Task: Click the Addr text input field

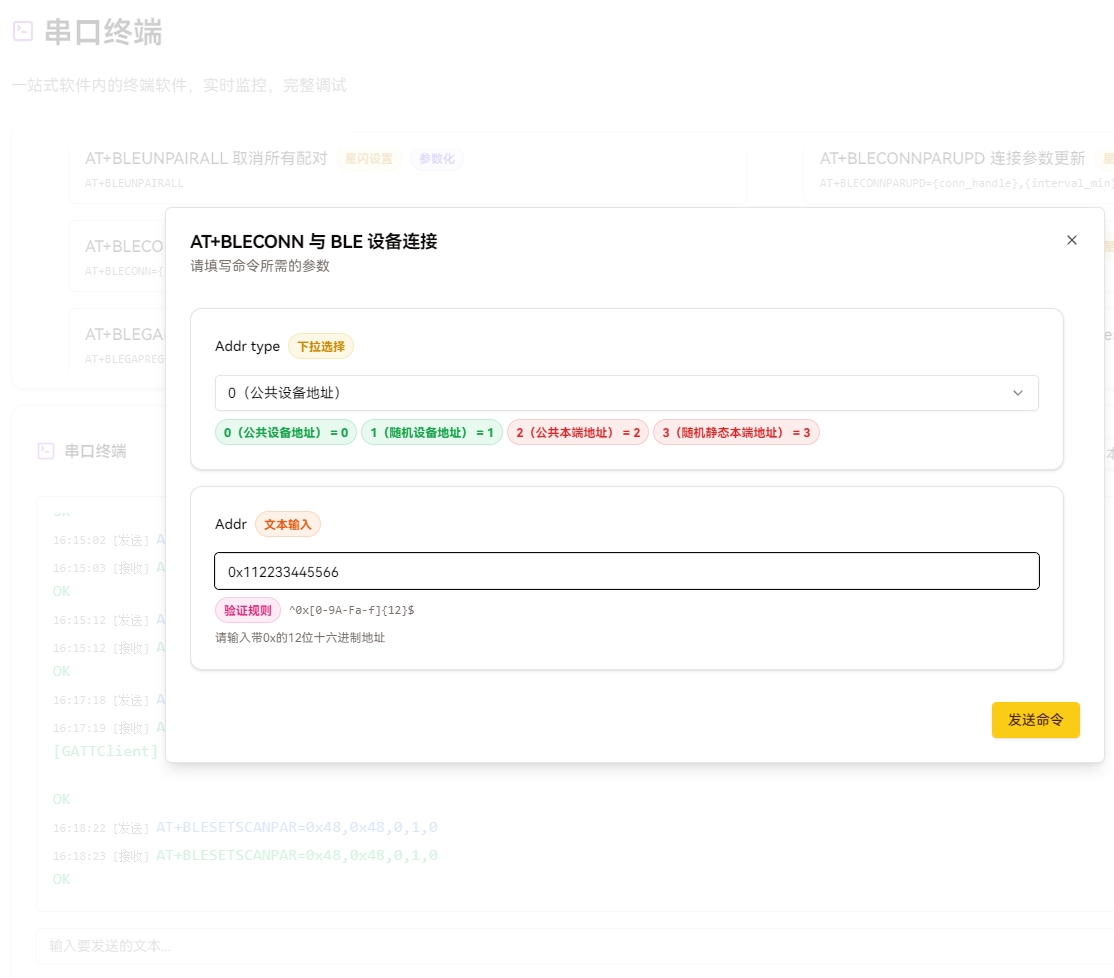Action: (x=627, y=571)
